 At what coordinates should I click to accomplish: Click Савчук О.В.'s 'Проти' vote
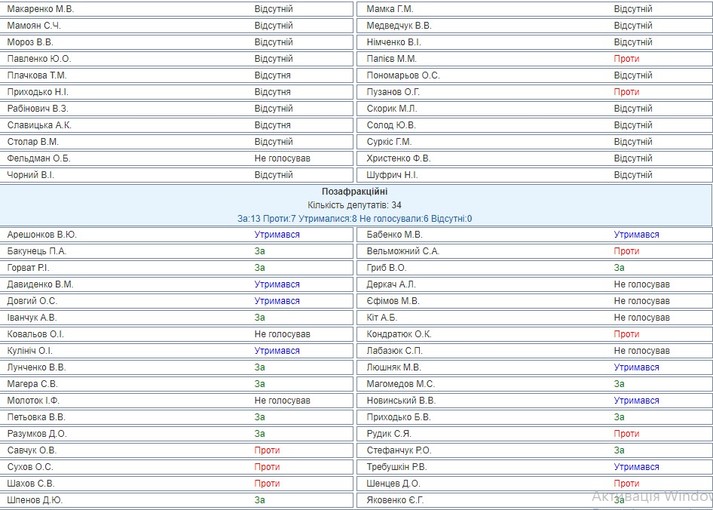coord(267,451)
